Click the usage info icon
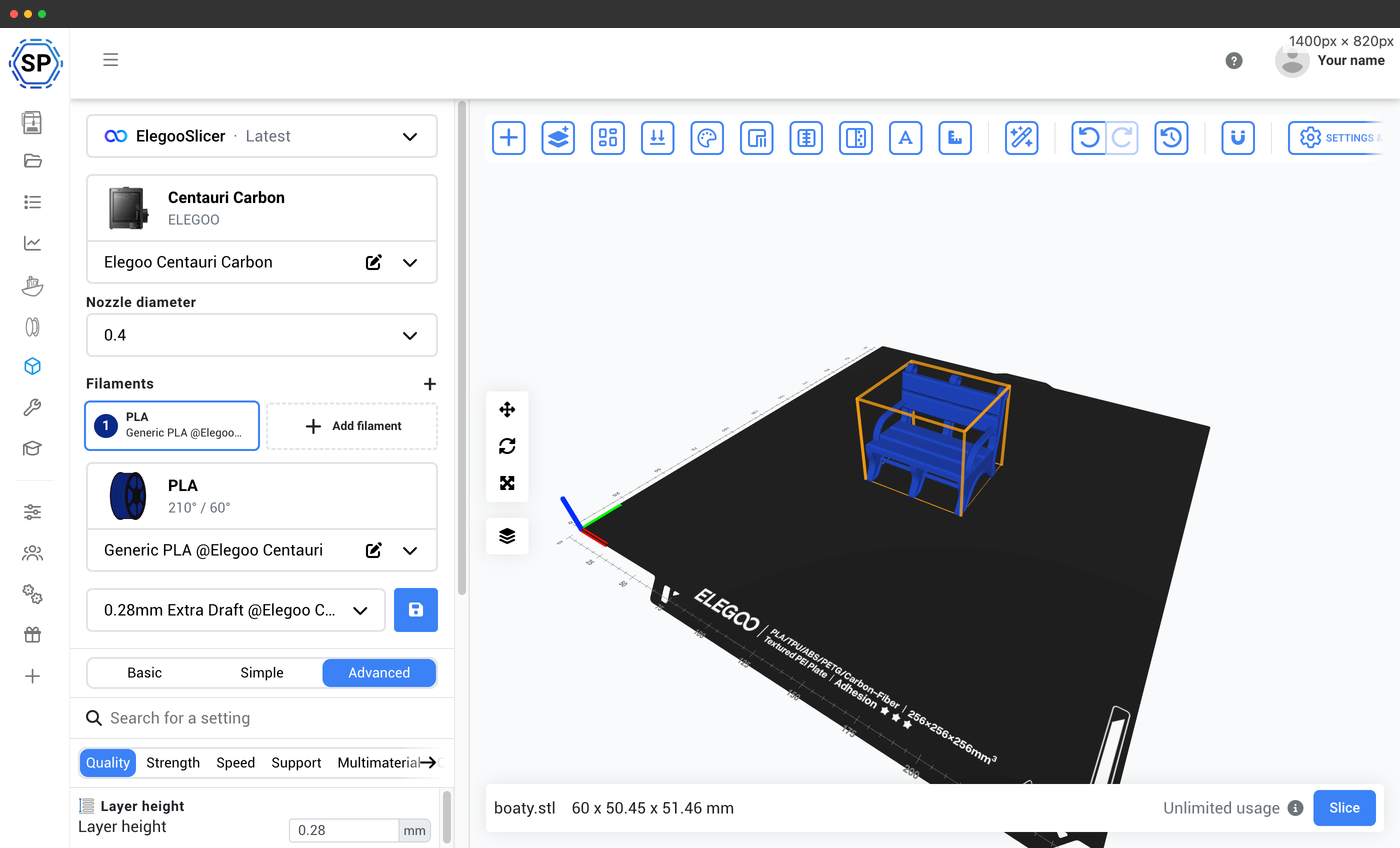This screenshot has width=1400, height=848. pyautogui.click(x=1295, y=808)
